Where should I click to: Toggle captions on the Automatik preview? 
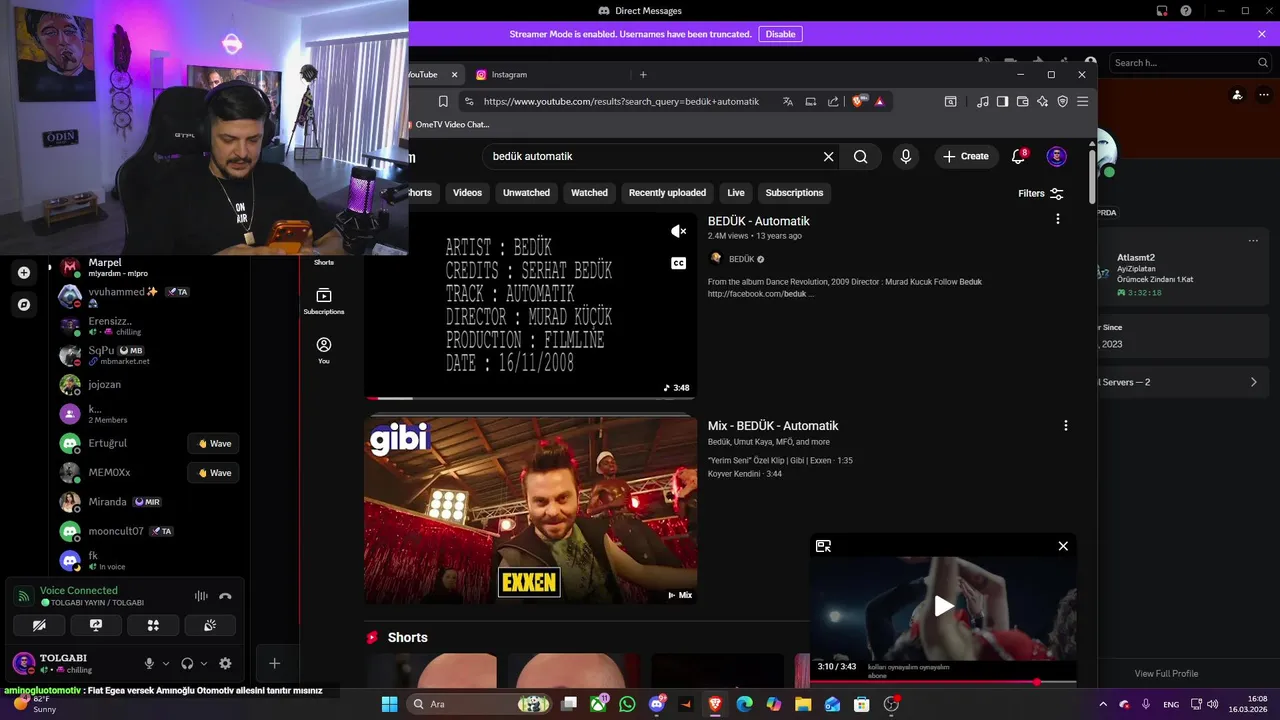pyautogui.click(x=678, y=263)
